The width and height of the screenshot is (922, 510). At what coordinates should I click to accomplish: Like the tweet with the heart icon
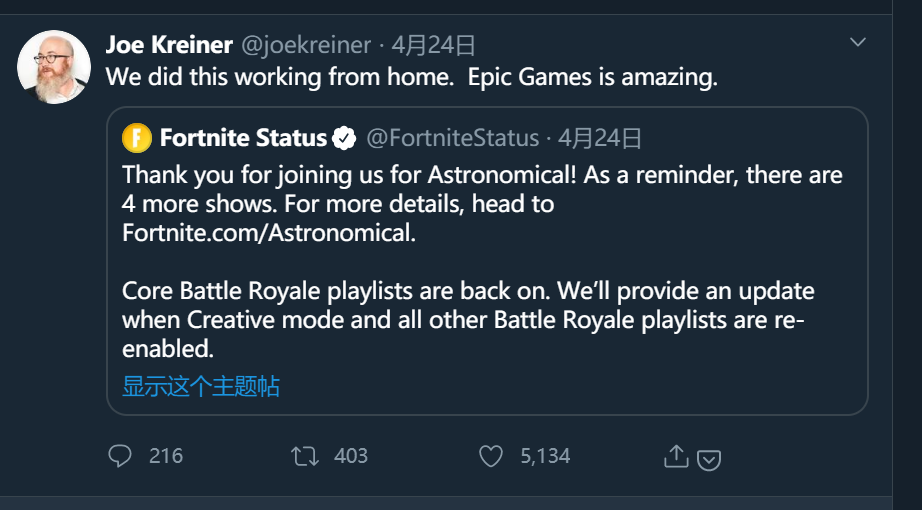(x=490, y=456)
